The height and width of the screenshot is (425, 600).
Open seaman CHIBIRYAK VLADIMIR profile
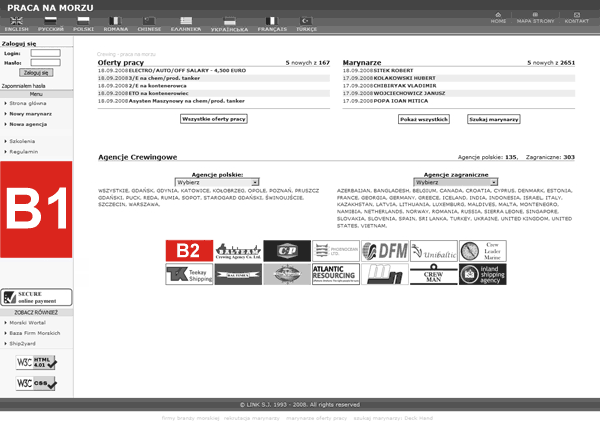coord(405,86)
